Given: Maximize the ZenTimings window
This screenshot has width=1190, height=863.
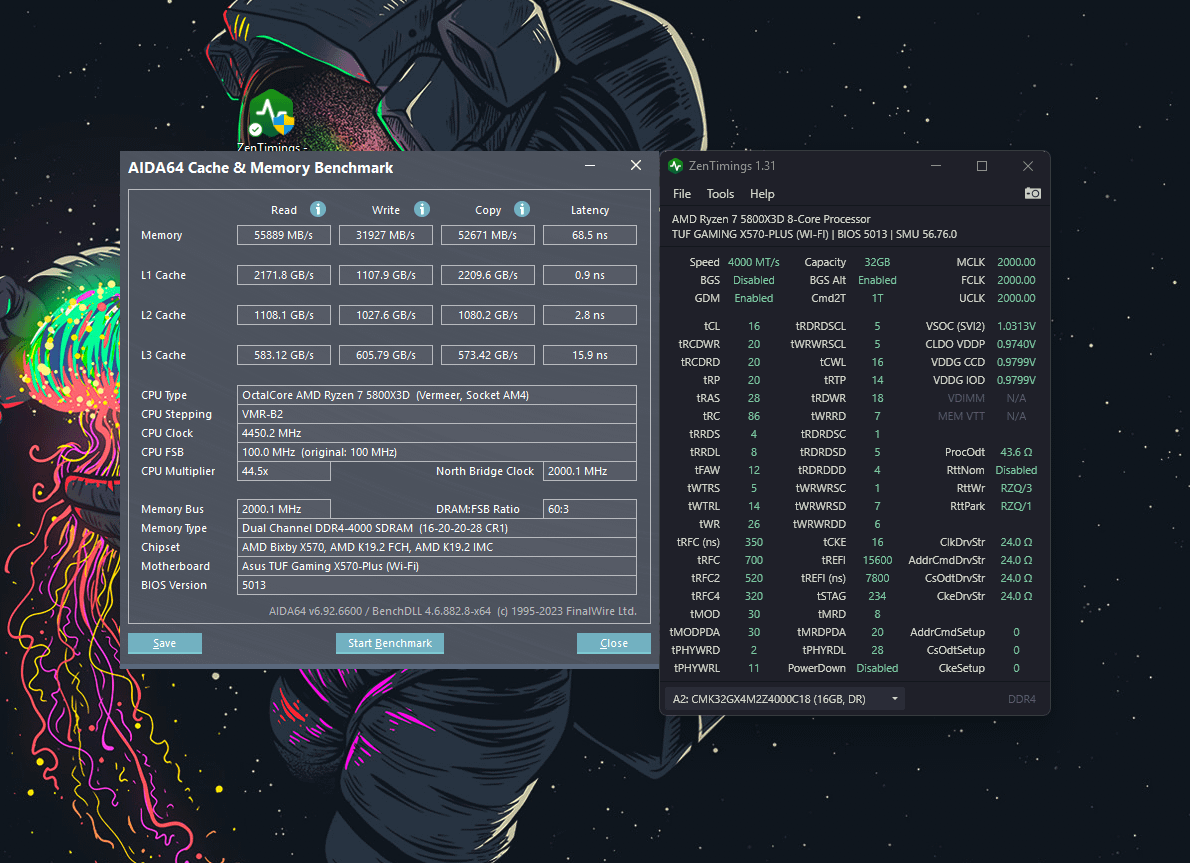Looking at the screenshot, I should [981, 165].
